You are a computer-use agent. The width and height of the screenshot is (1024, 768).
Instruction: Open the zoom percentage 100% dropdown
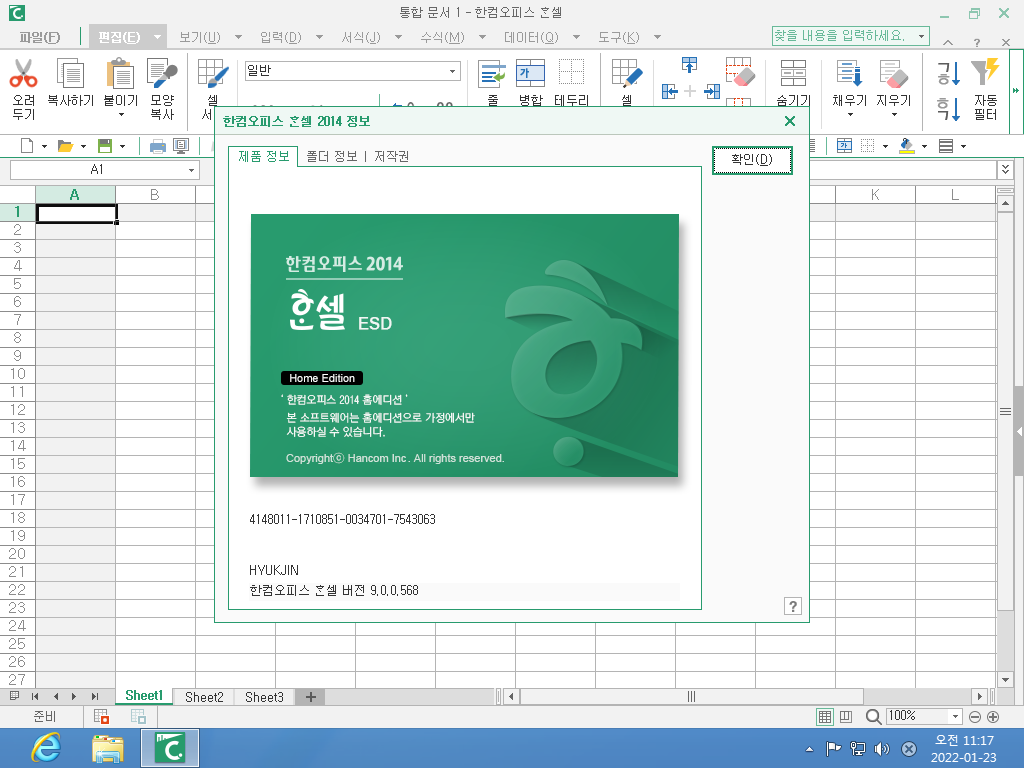point(955,716)
